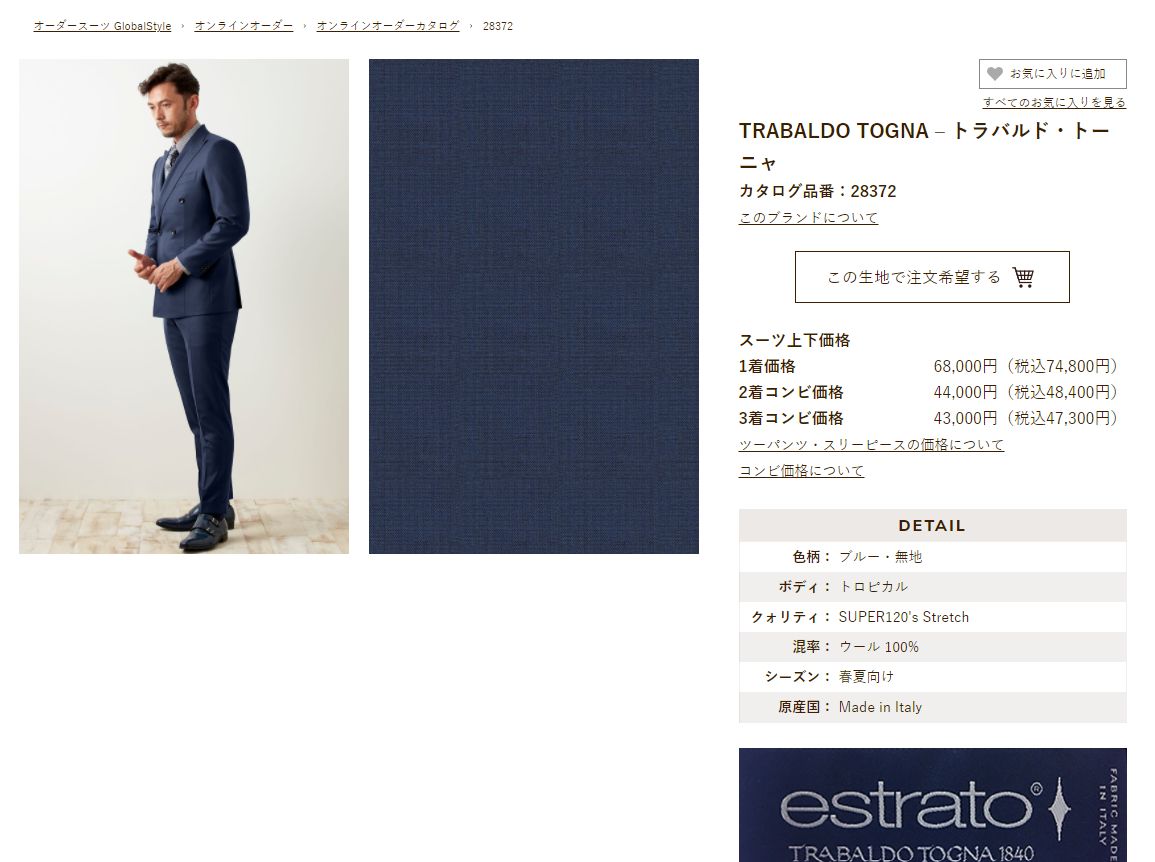Click the DETAIL section header

pos(933,525)
